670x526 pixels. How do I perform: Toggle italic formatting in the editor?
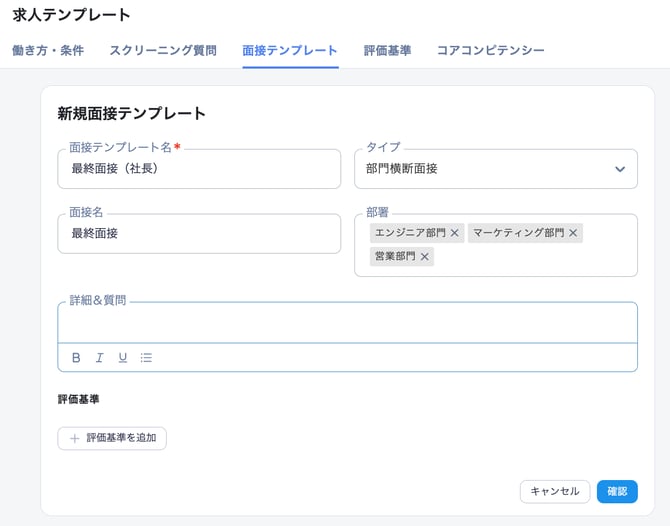pos(100,358)
